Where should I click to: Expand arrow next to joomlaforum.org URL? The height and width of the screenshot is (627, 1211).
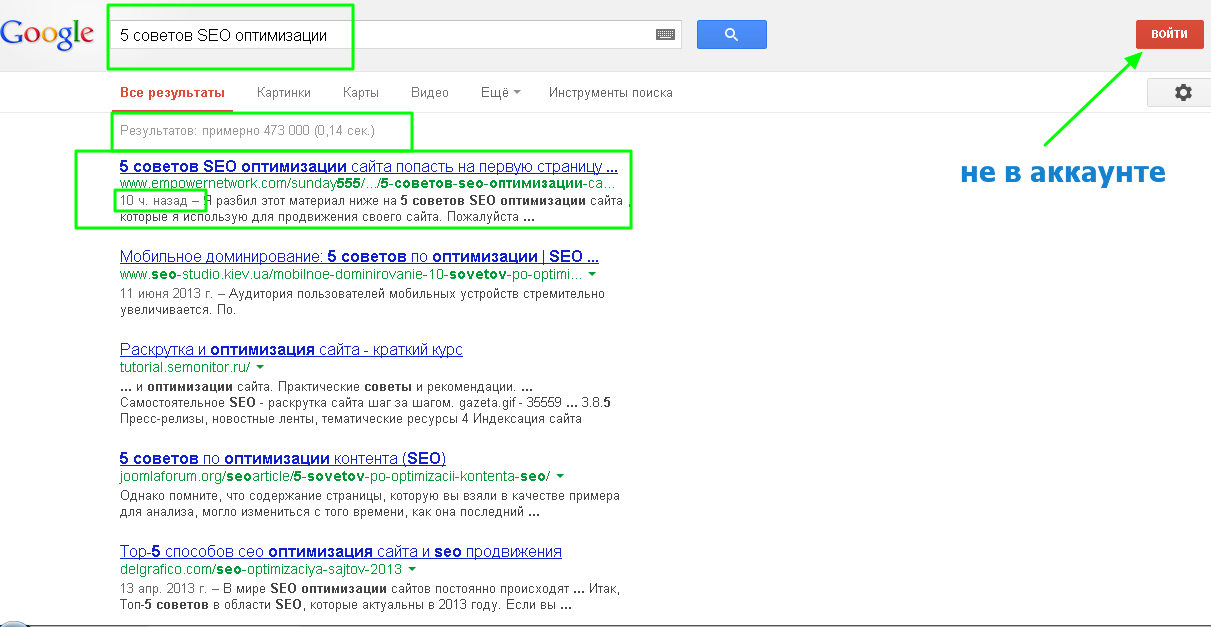(561, 476)
